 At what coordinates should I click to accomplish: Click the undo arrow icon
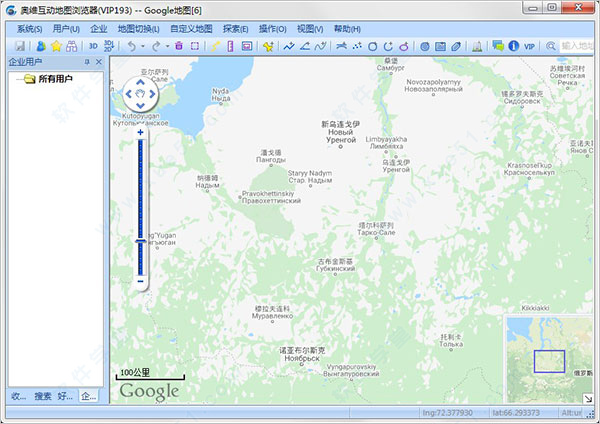click(132, 46)
